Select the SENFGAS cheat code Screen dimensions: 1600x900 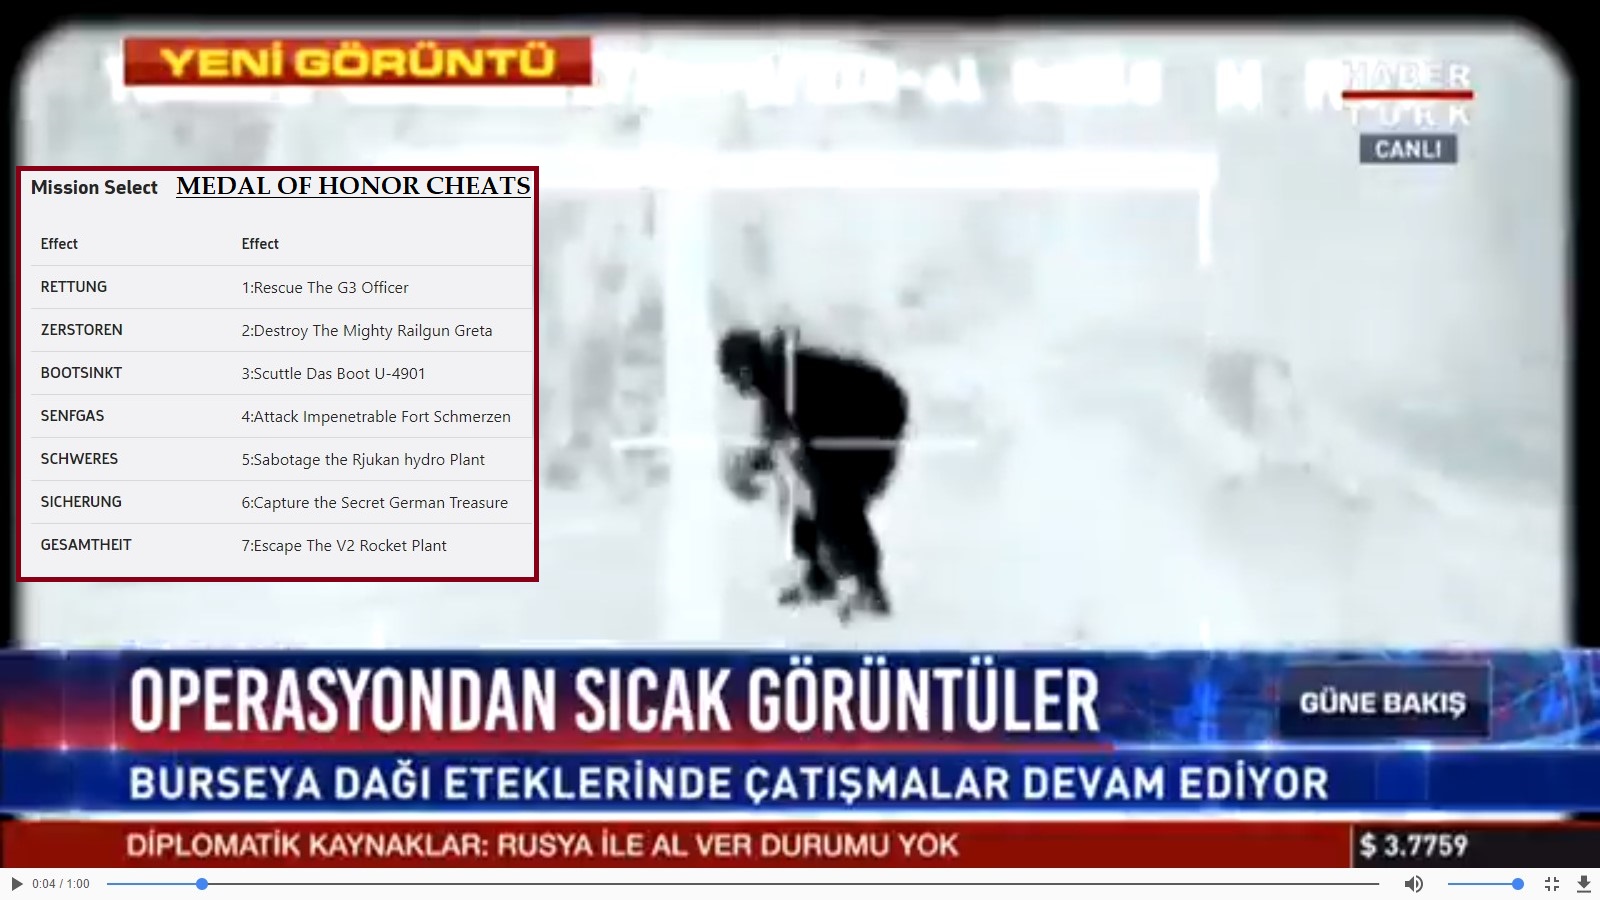pos(72,416)
